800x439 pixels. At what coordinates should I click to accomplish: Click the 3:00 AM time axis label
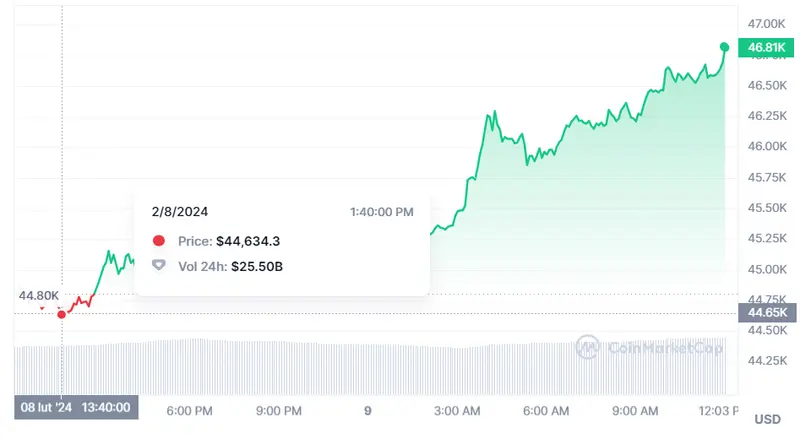(x=457, y=410)
